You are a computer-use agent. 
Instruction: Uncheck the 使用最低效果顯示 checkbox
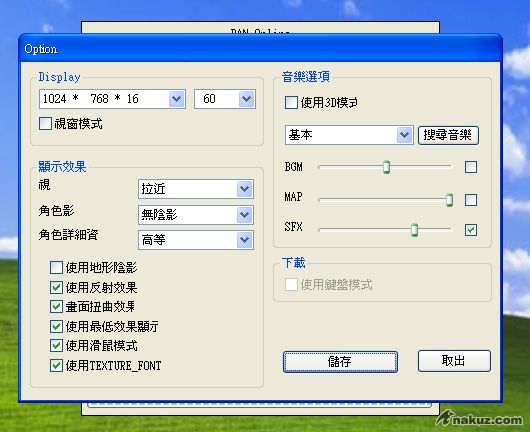click(x=56, y=327)
